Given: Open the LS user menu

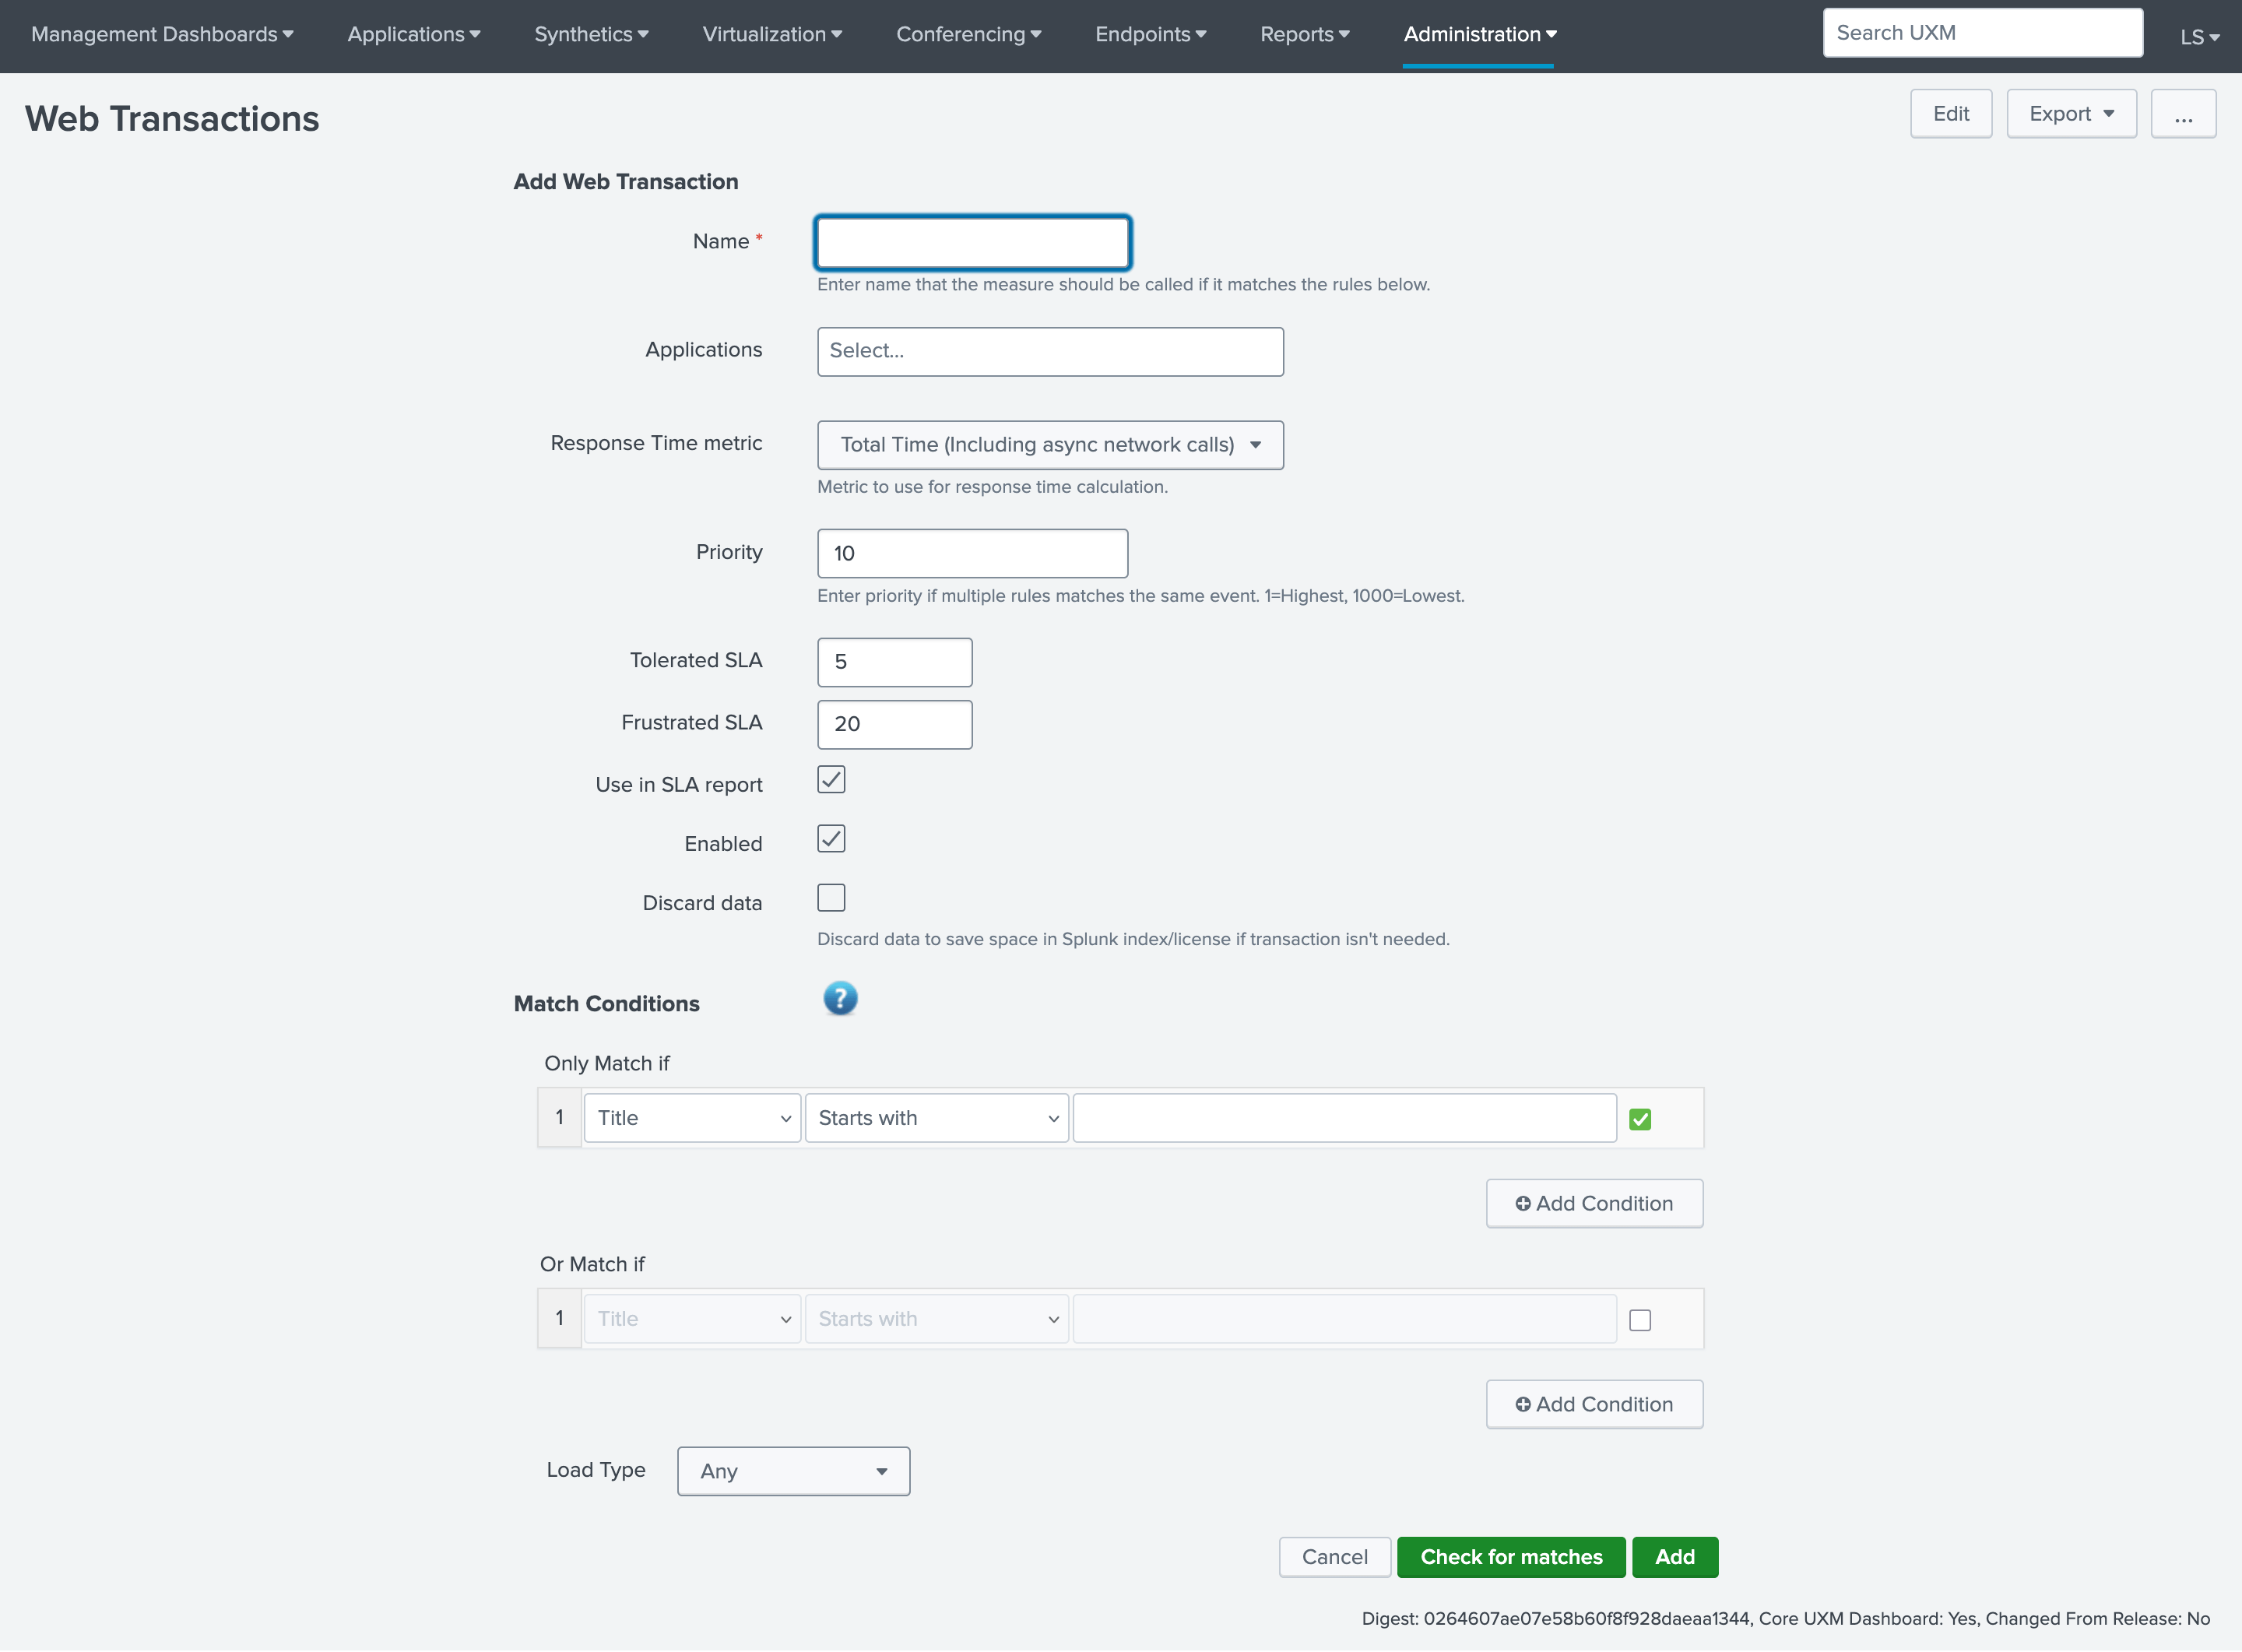Looking at the screenshot, I should click(x=2199, y=37).
